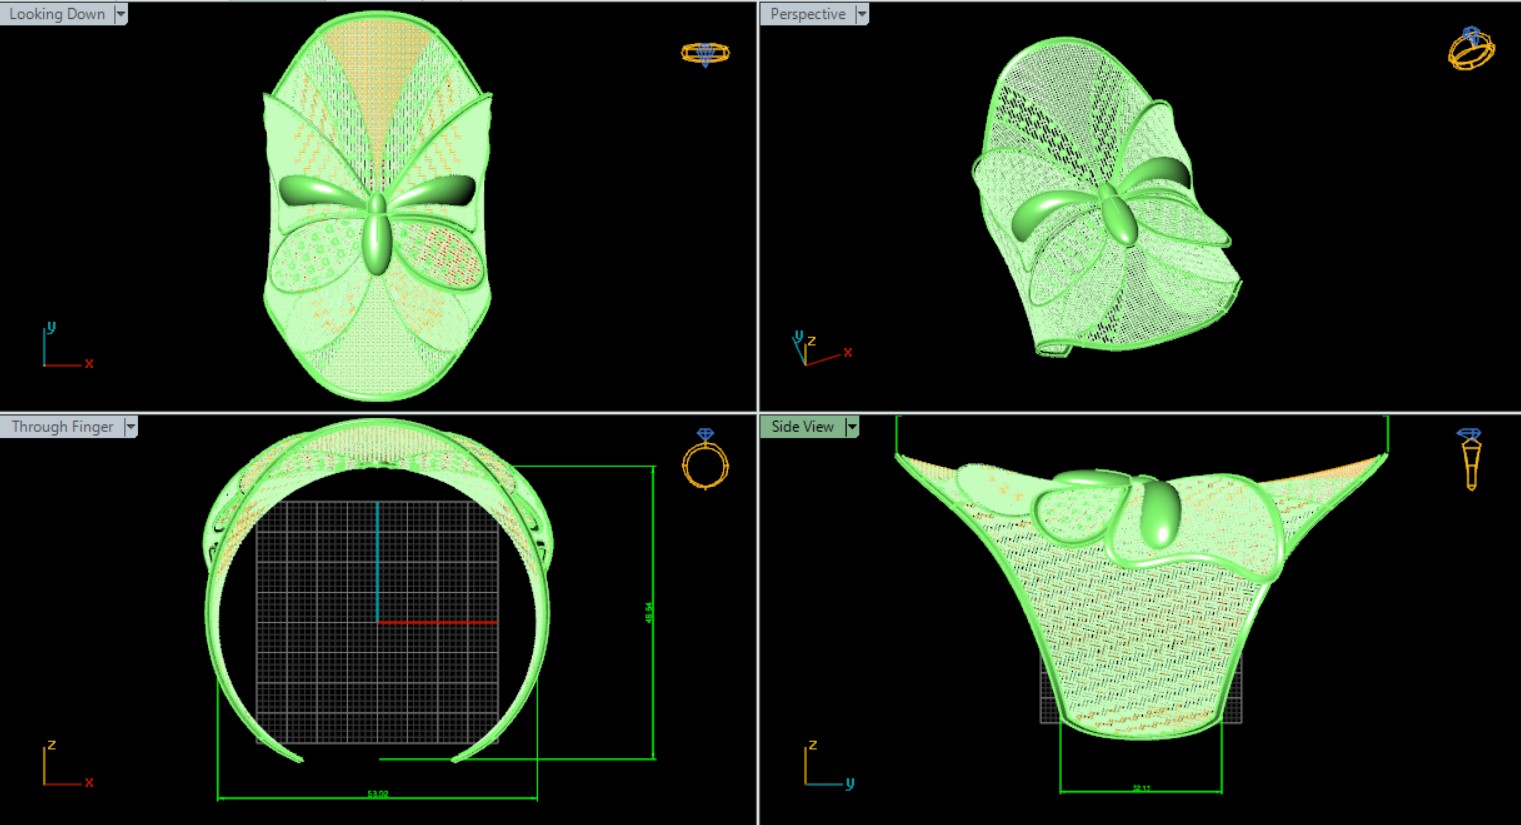The height and width of the screenshot is (825, 1521).
Task: Click the Side View pendant icon
Action: 1469,459
